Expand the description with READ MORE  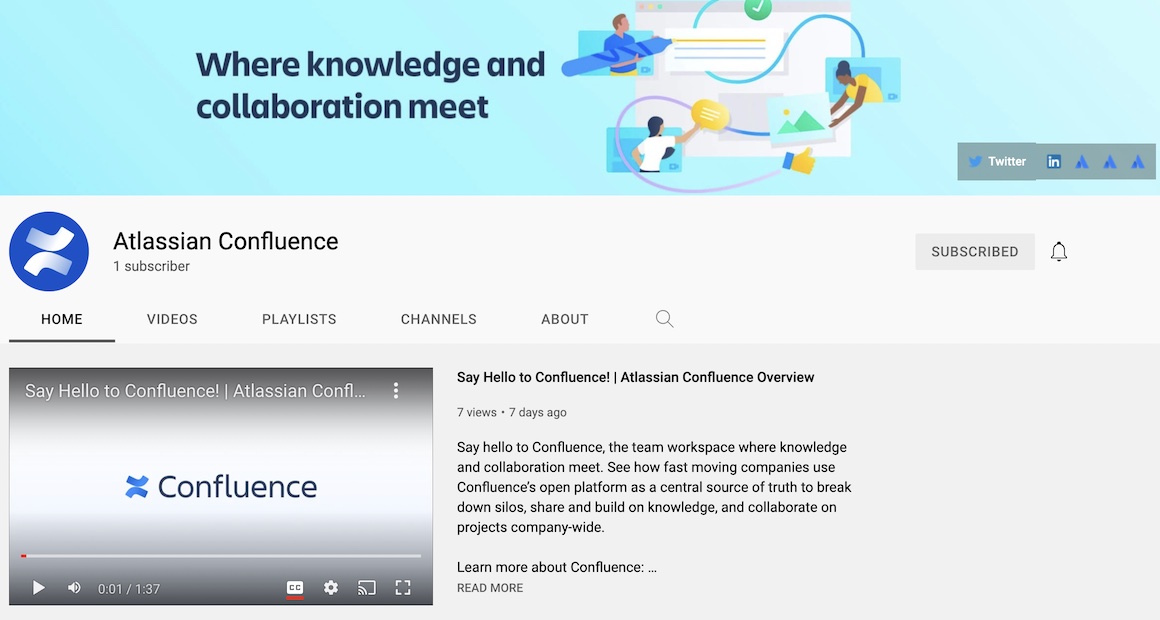pos(490,587)
